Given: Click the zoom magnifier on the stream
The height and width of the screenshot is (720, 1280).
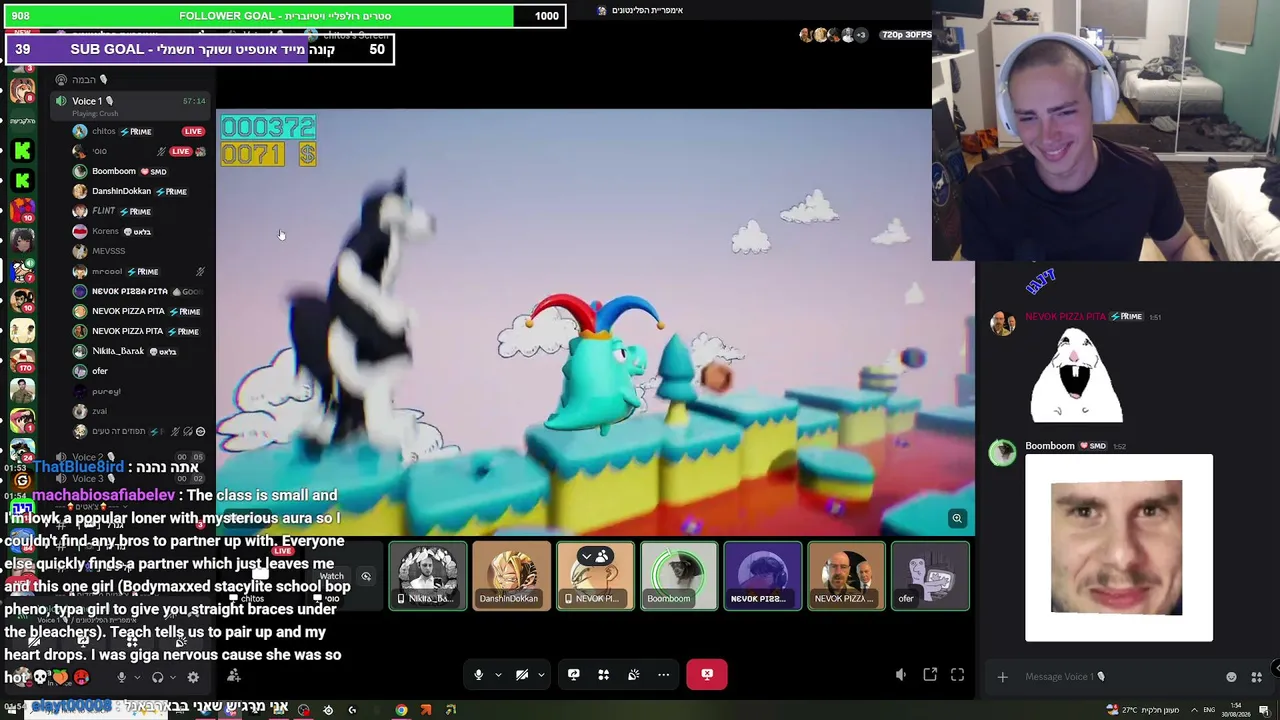Looking at the screenshot, I should (x=957, y=518).
